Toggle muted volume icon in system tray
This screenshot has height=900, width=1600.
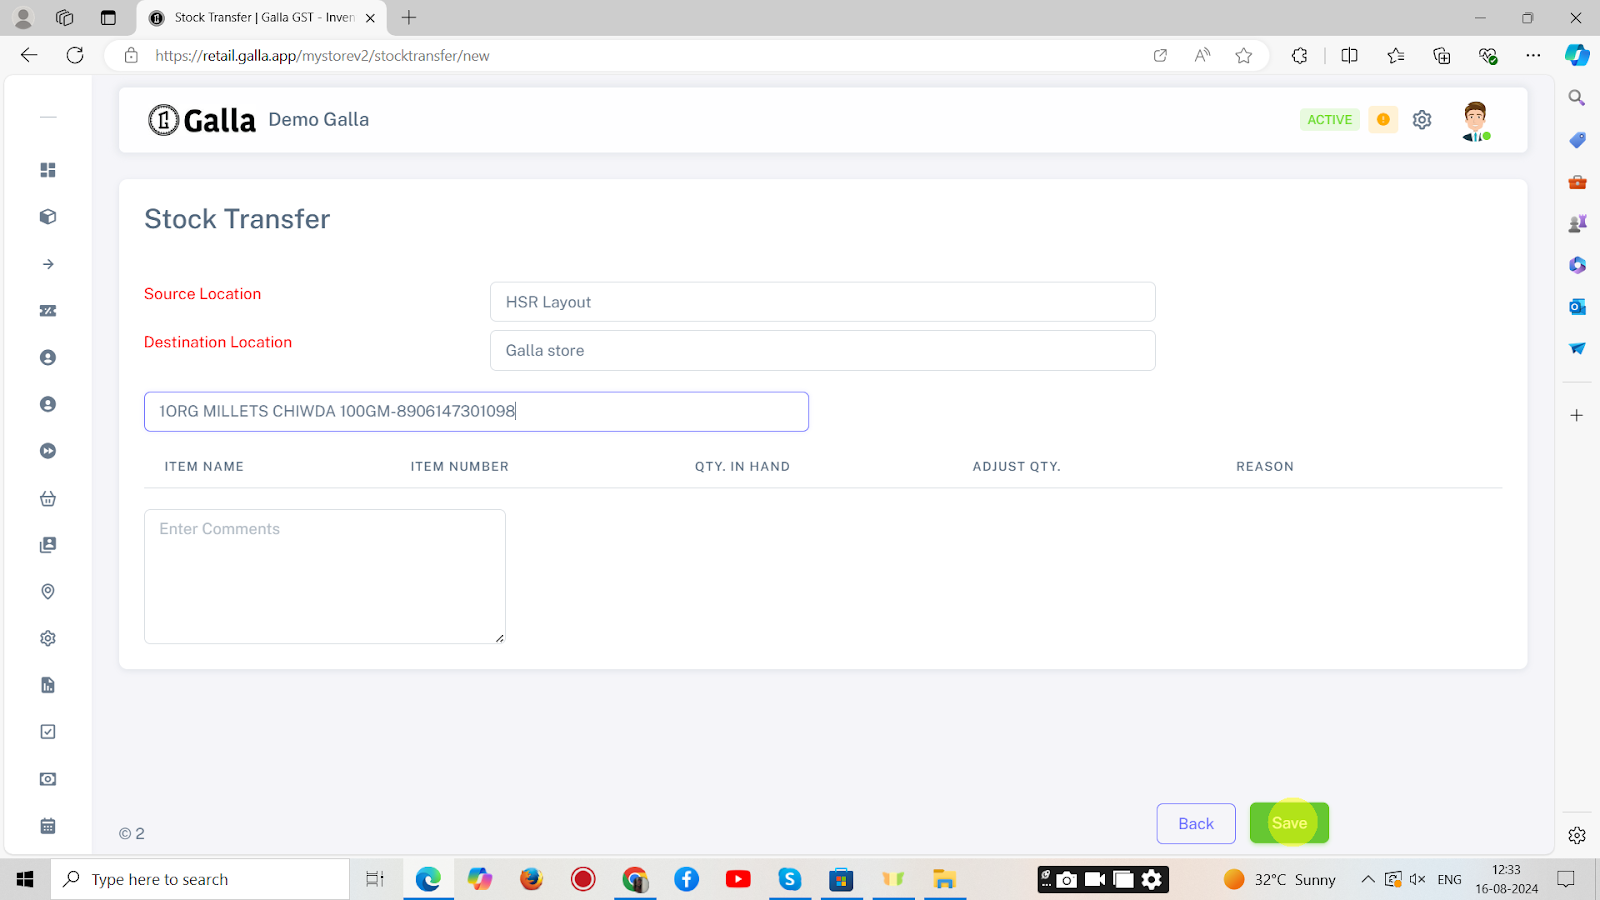point(1417,879)
